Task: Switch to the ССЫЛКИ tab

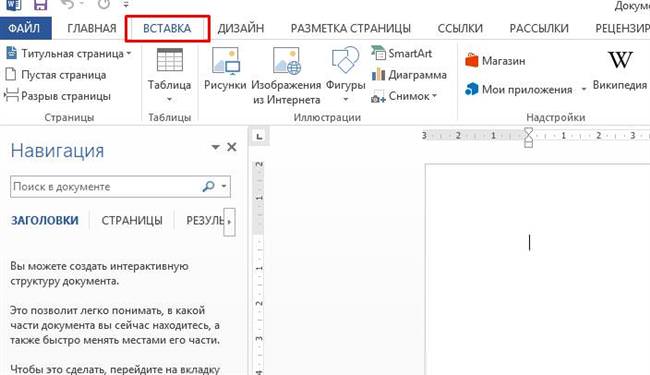Action: coord(460,28)
